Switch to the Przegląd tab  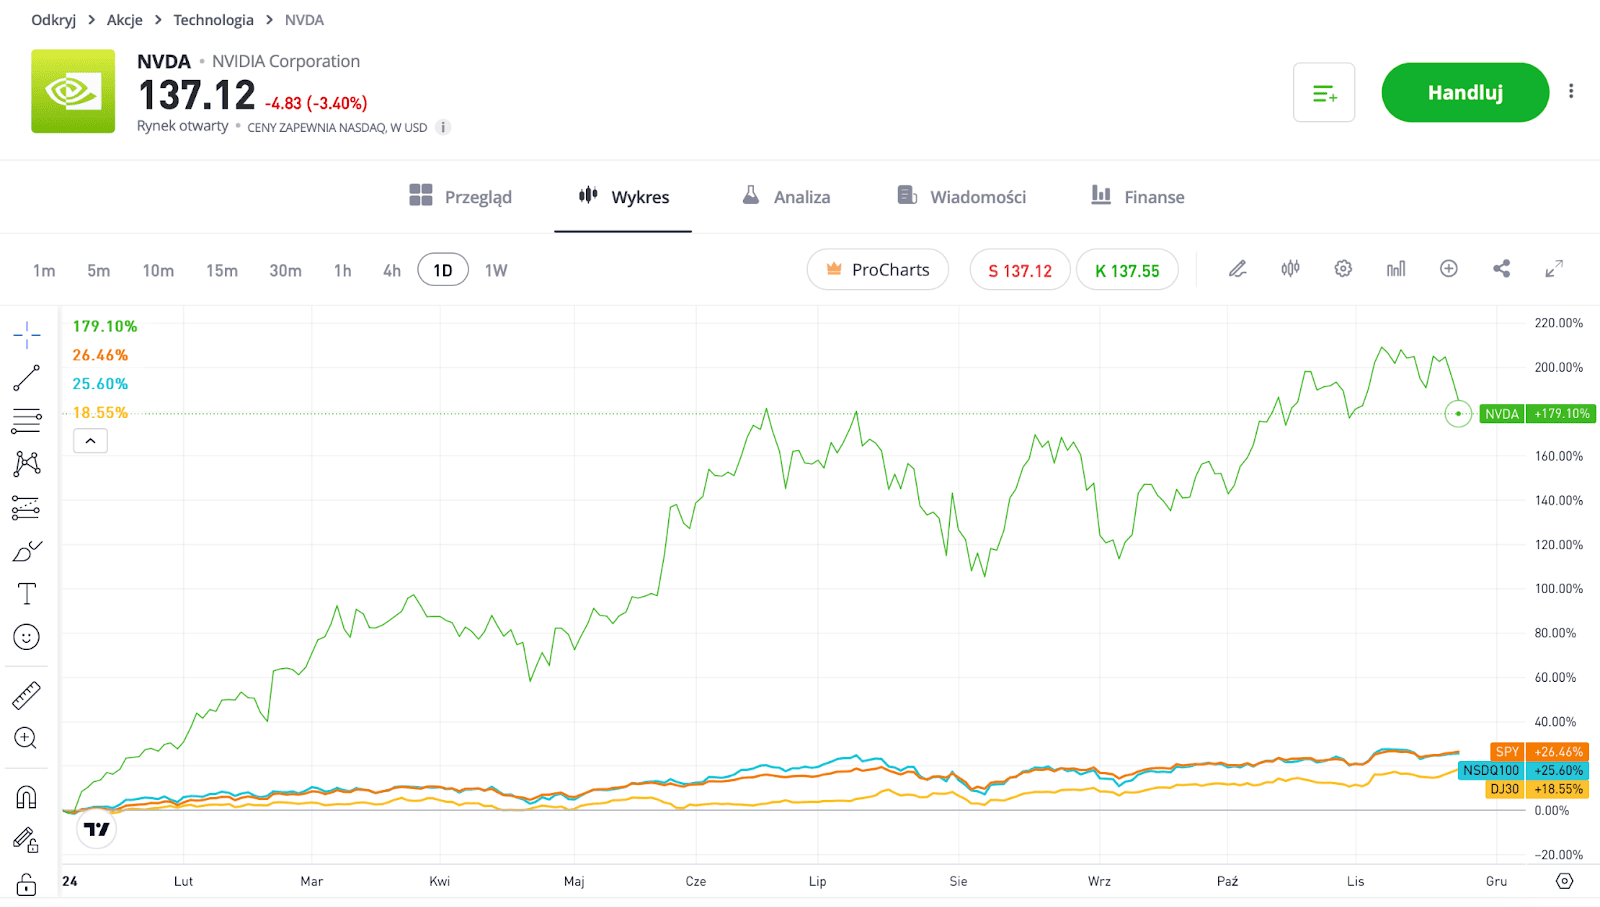(x=461, y=196)
